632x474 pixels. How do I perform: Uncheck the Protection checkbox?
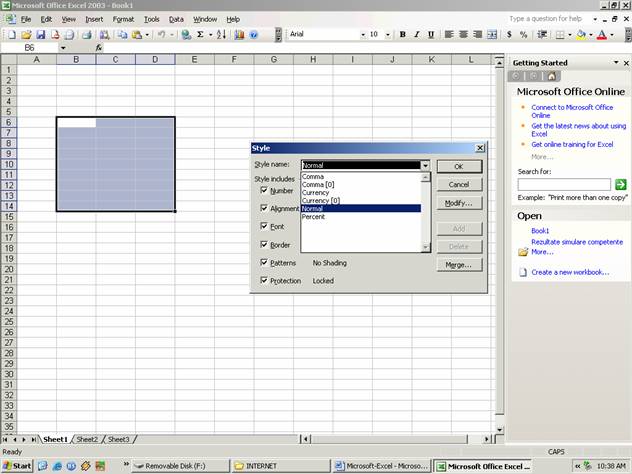[264, 280]
